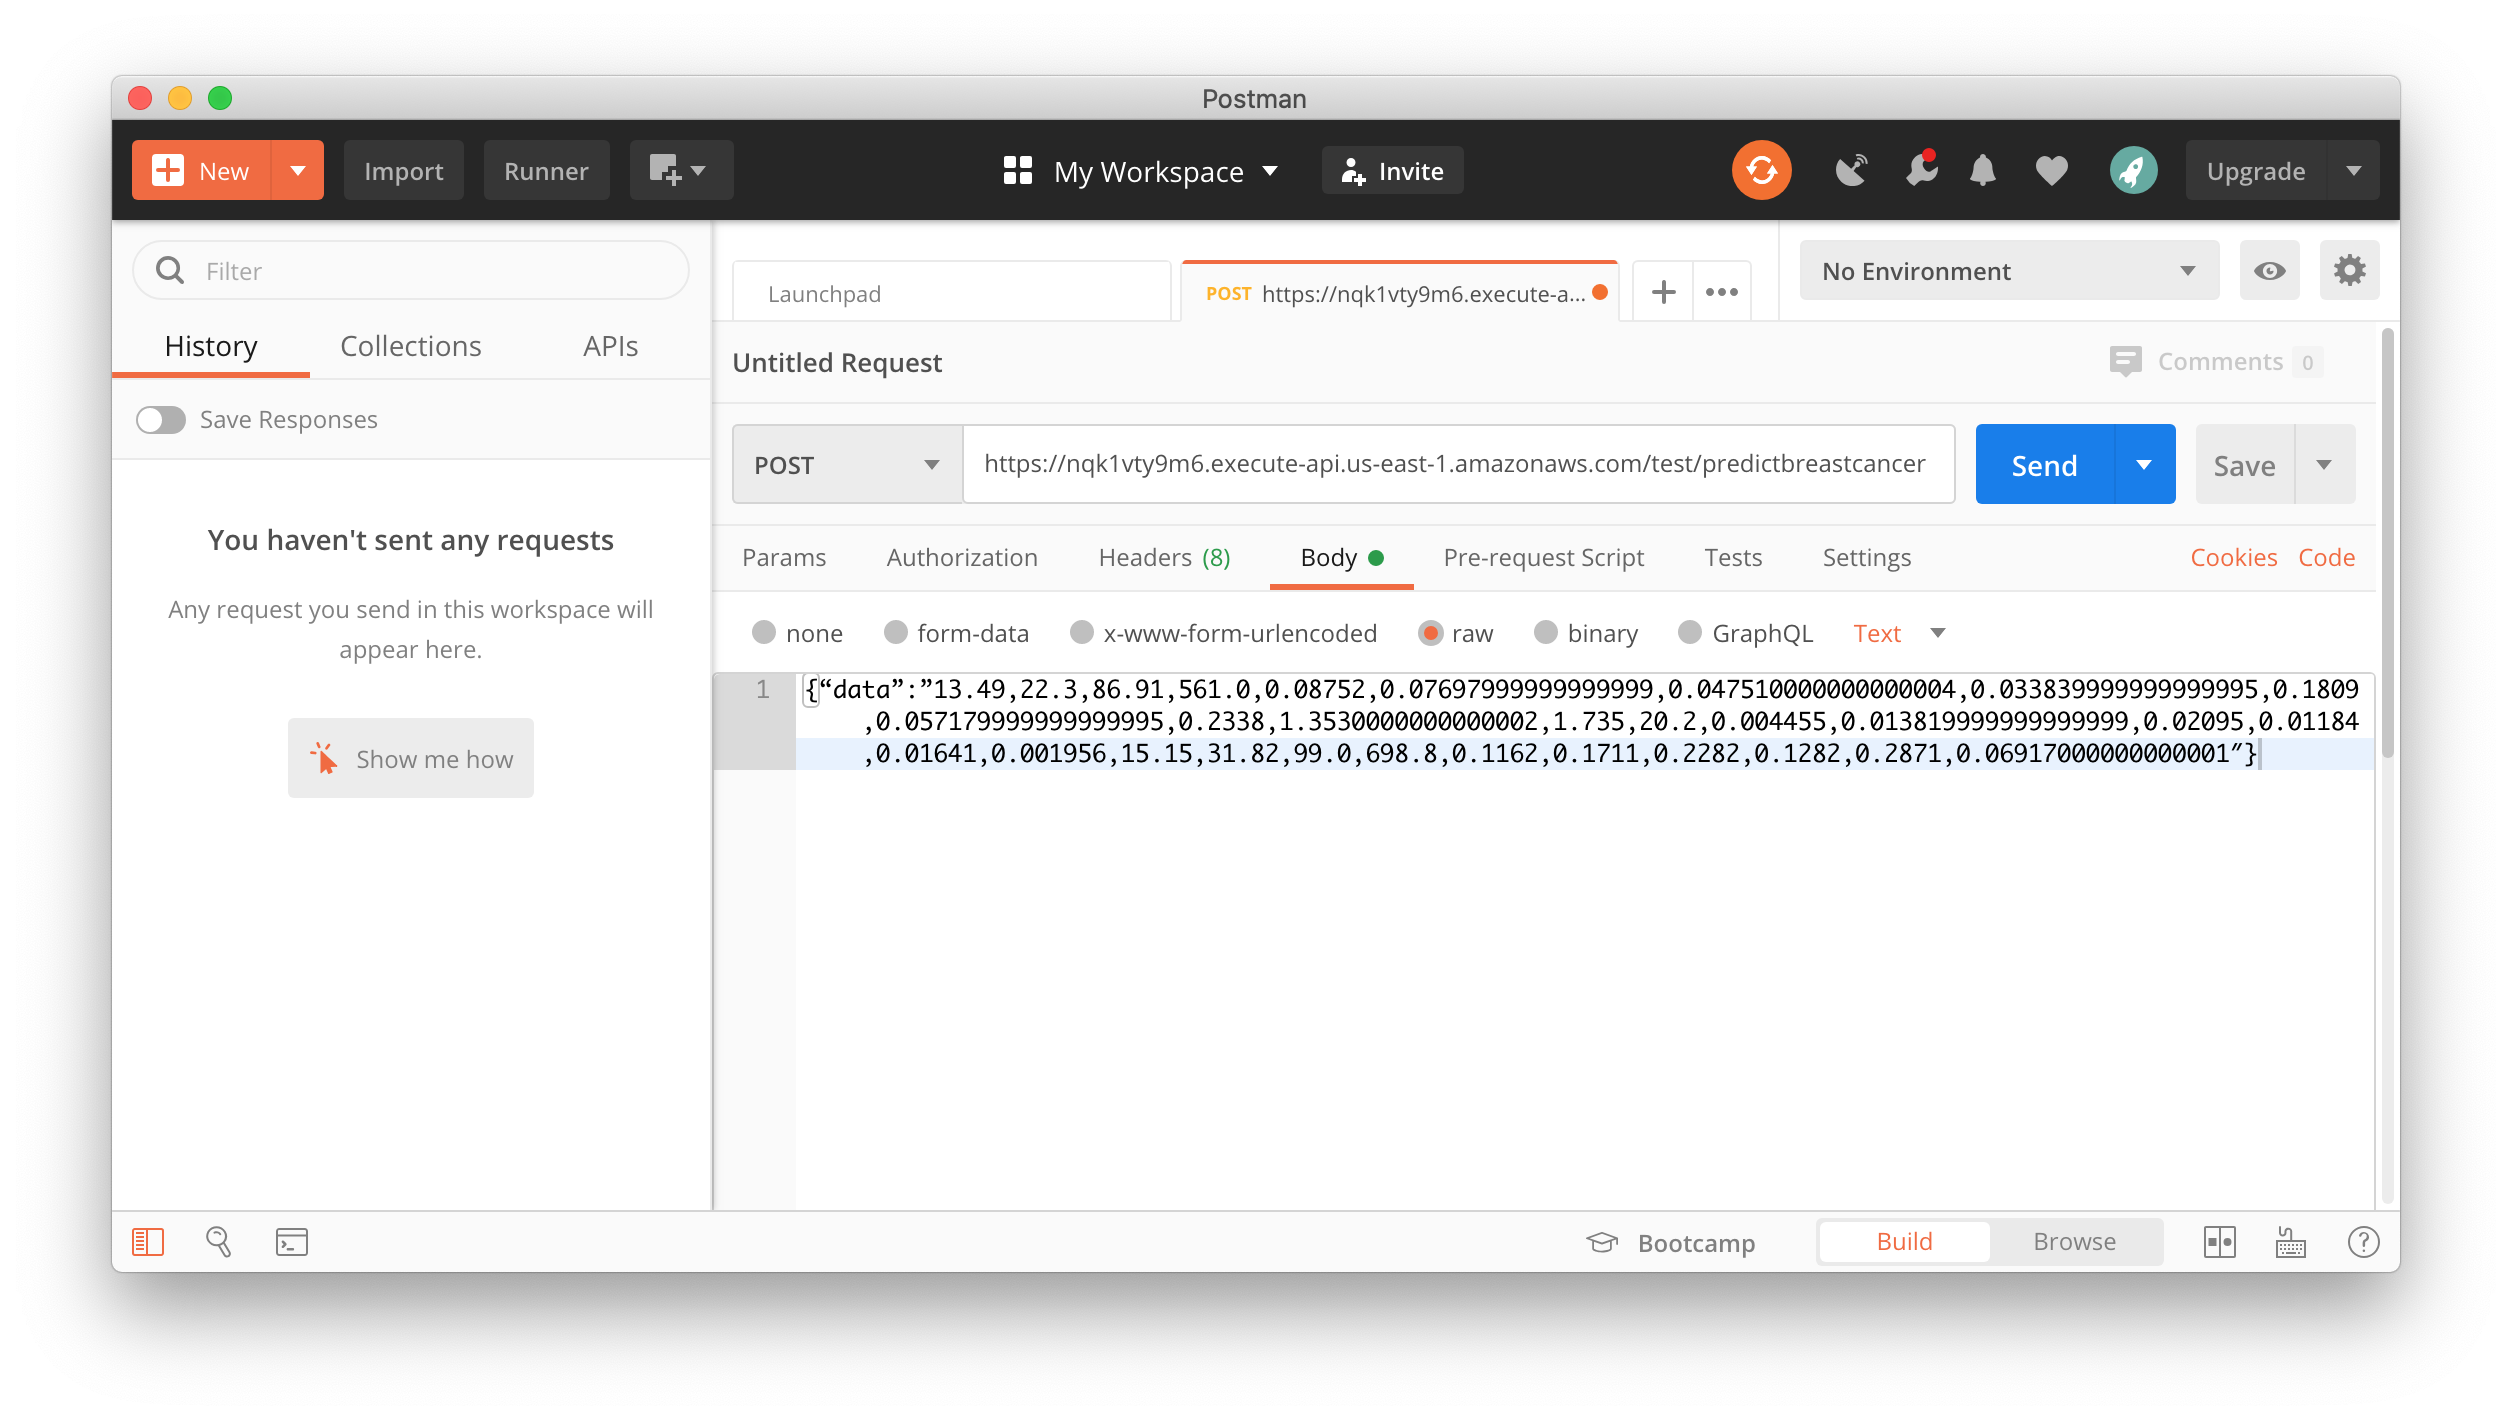
Task: Expand the Save button arrow dropdown
Action: [x=2324, y=465]
